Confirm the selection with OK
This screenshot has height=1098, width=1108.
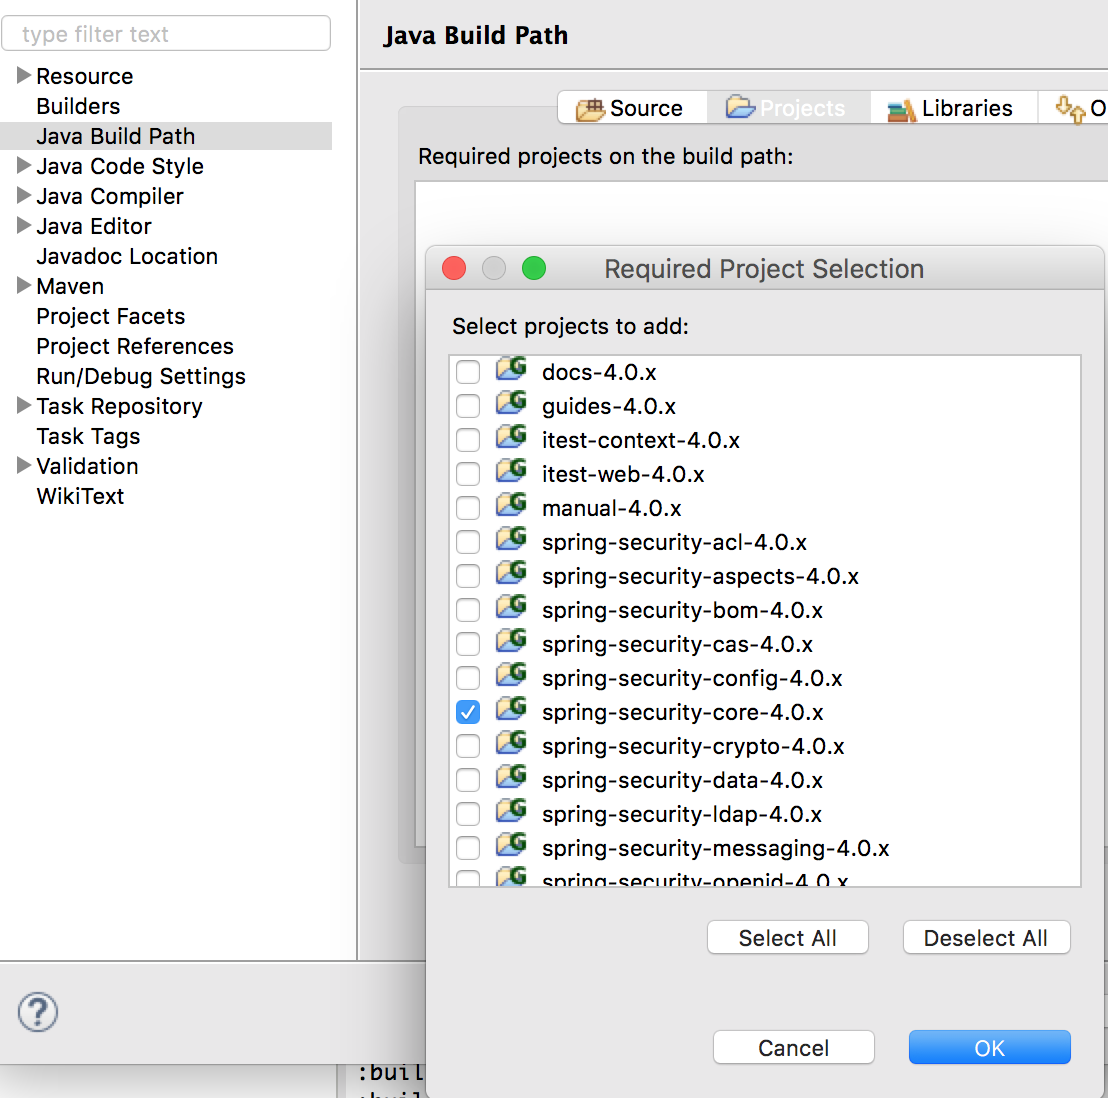pos(989,1048)
